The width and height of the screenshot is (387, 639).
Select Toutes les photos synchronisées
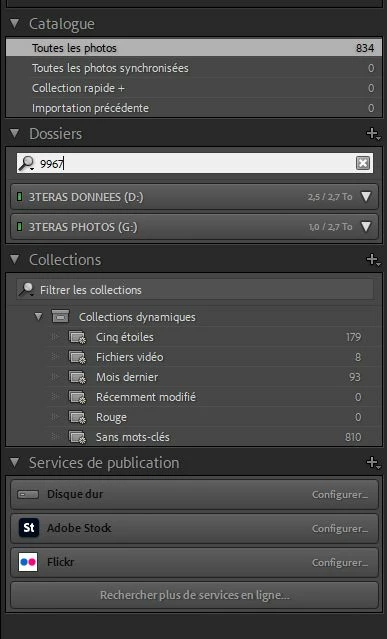[194, 68]
